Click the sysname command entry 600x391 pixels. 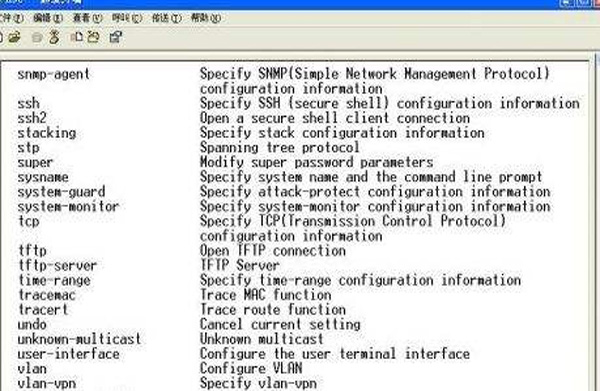pos(43,178)
